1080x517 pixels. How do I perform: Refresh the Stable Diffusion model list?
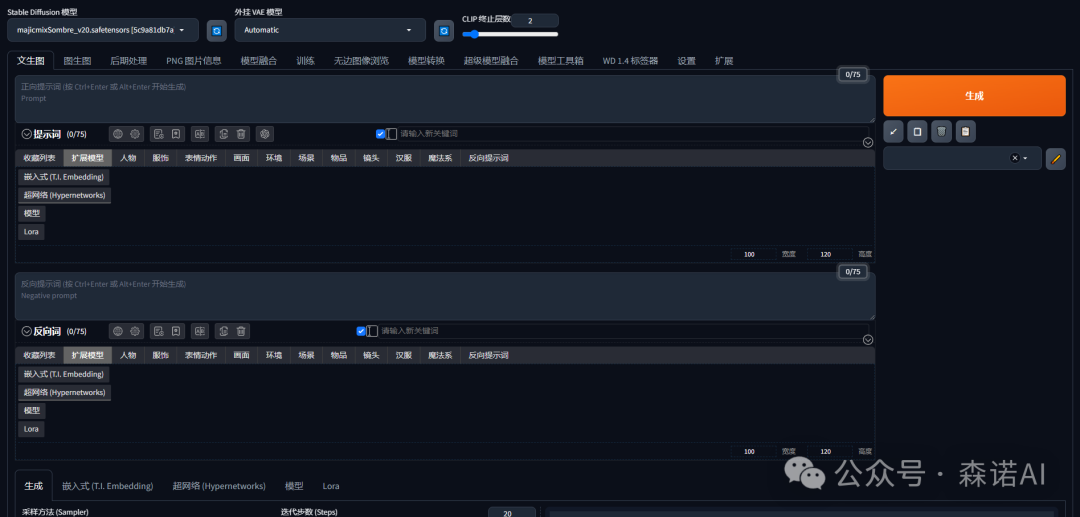pyautogui.click(x=217, y=30)
